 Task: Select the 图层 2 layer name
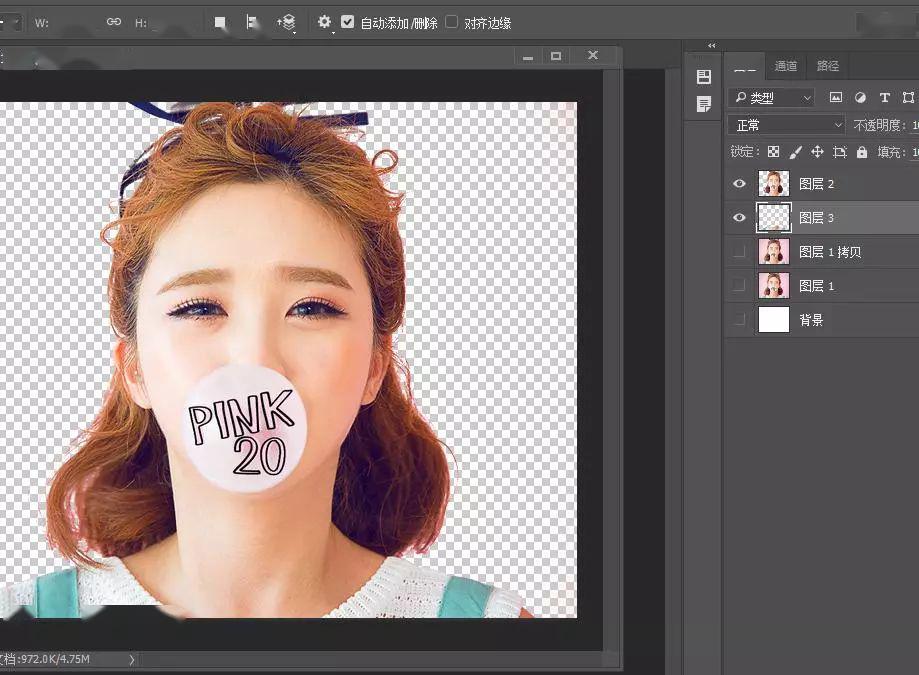tap(816, 184)
